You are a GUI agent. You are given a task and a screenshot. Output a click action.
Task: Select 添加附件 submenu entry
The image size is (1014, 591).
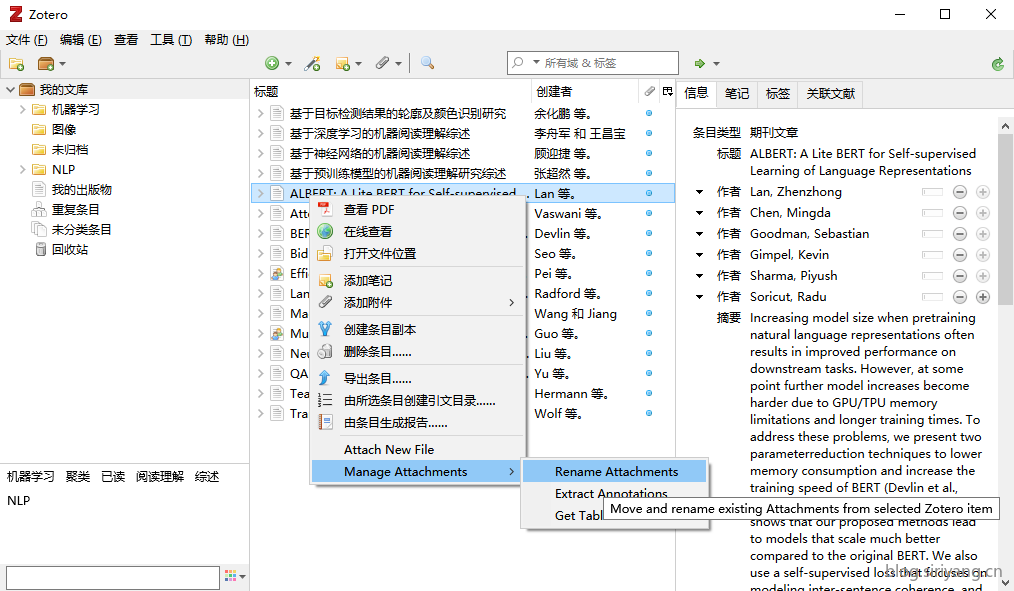417,302
